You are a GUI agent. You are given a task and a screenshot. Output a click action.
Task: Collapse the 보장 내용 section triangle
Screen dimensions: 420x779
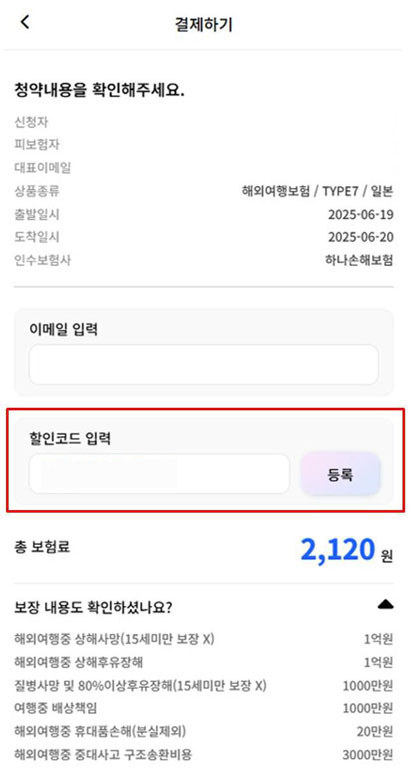(x=385, y=605)
